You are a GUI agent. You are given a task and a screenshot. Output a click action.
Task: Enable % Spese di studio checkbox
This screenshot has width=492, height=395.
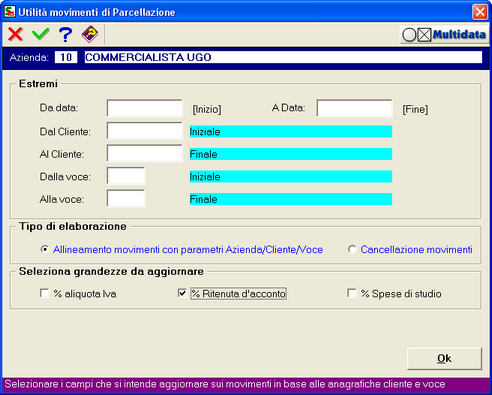point(352,293)
